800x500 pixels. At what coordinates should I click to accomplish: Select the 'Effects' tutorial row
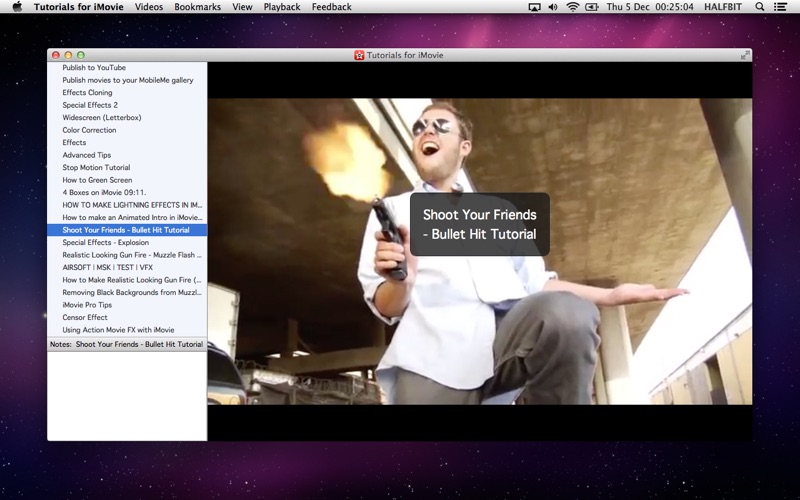pyautogui.click(x=127, y=142)
